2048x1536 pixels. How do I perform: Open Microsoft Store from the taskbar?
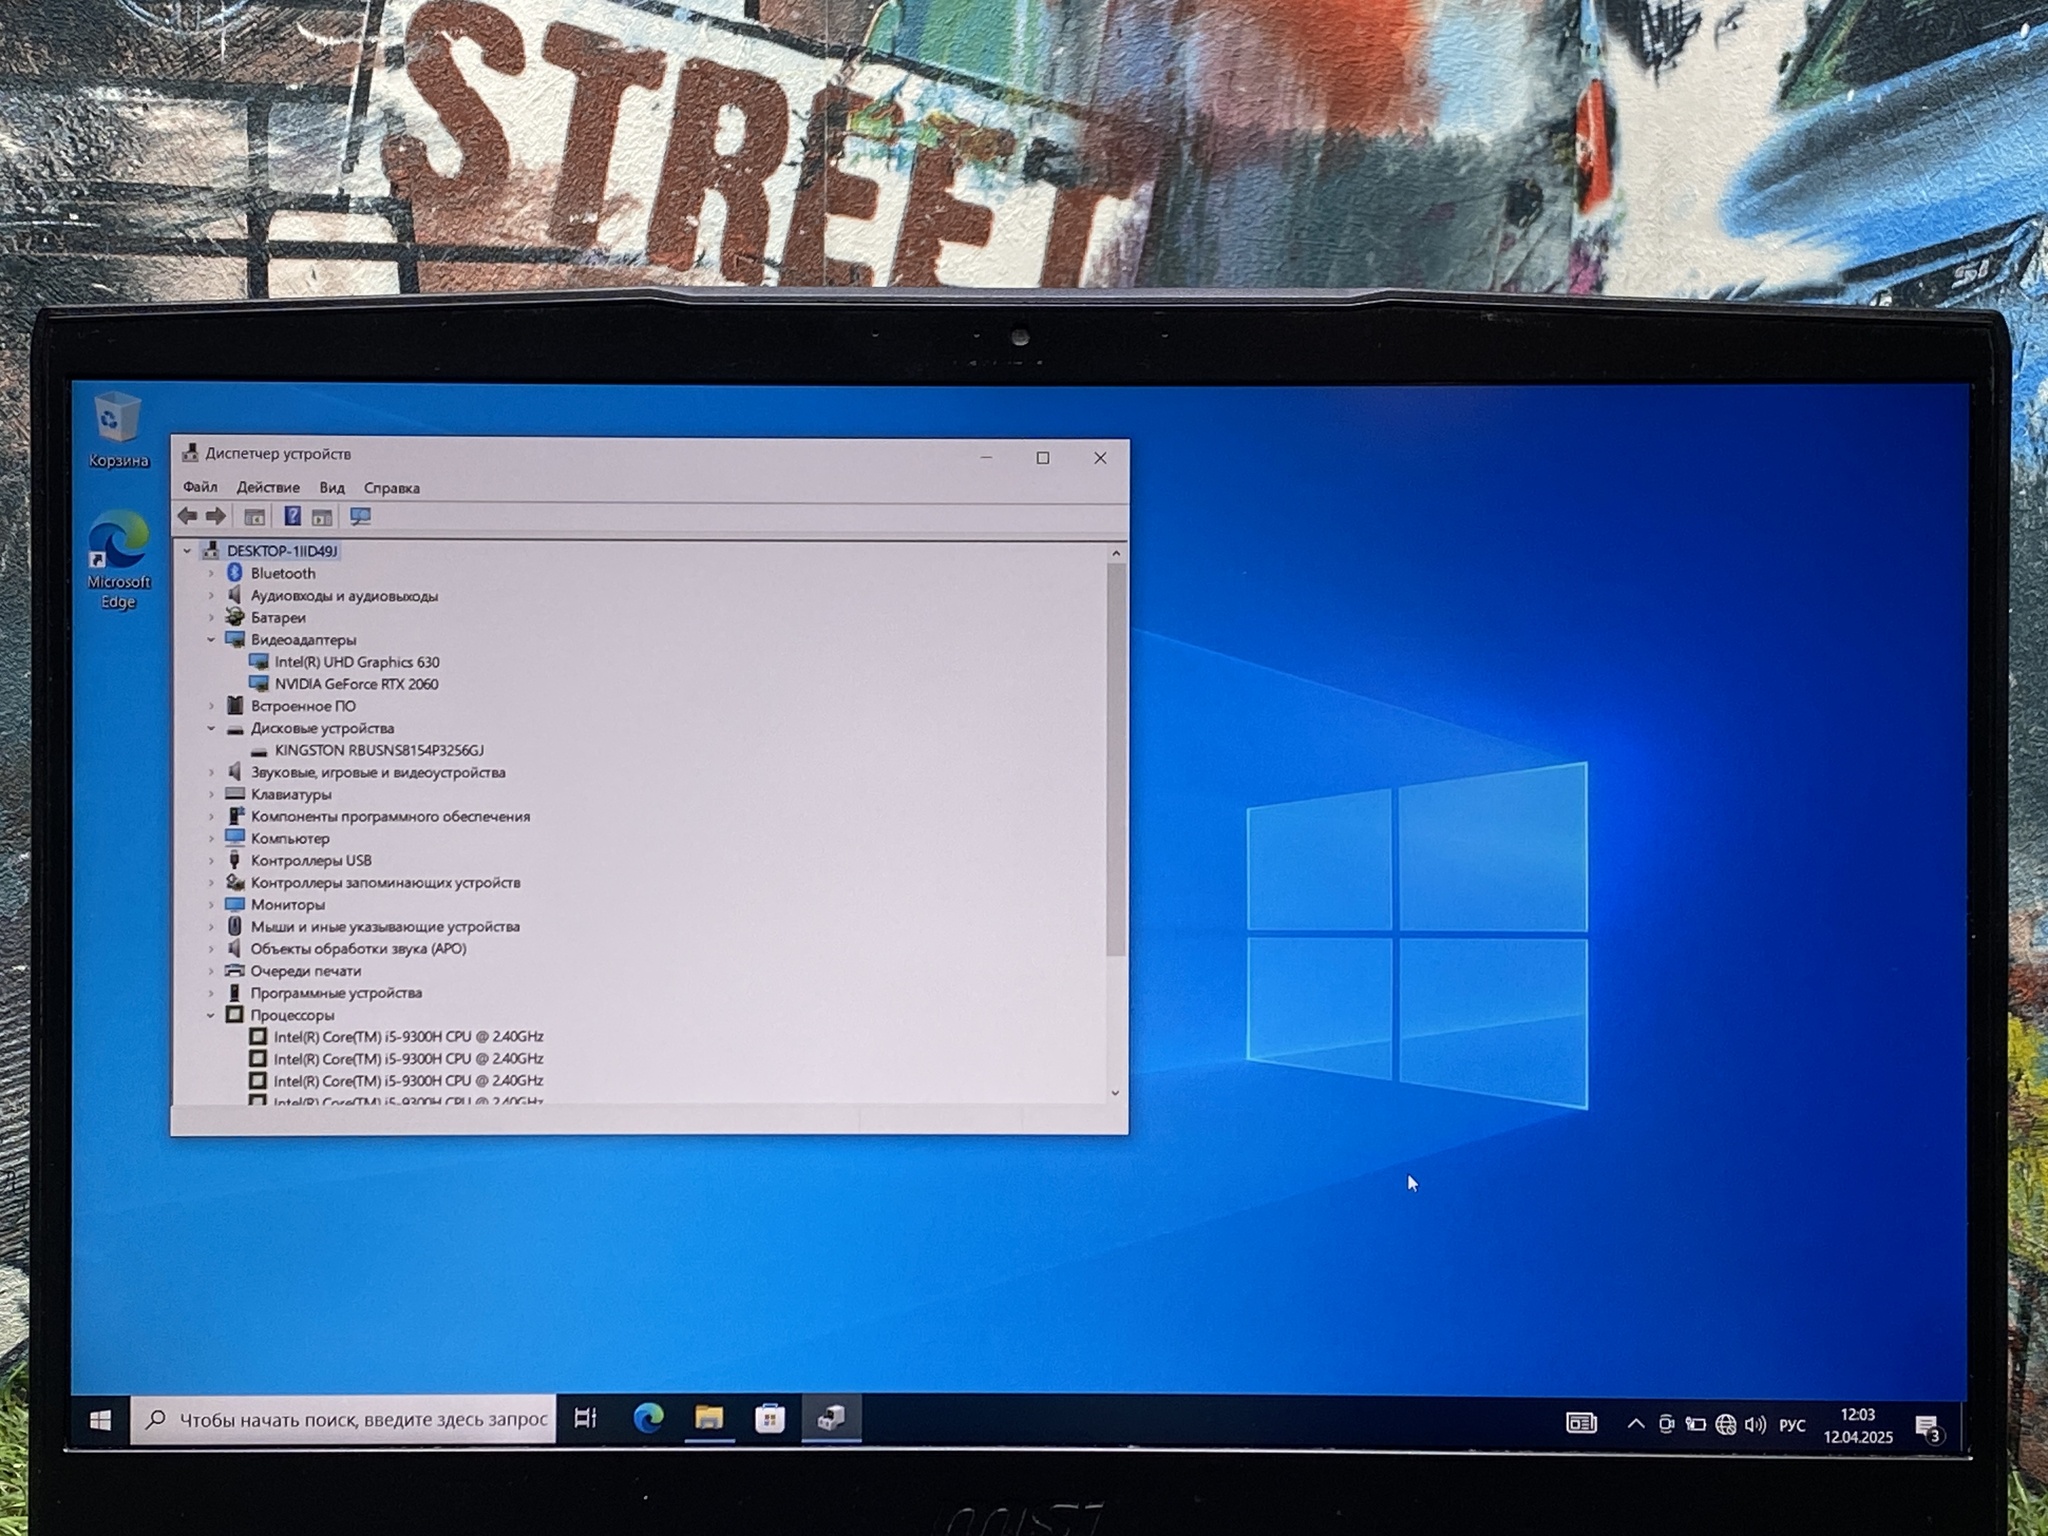pos(770,1418)
